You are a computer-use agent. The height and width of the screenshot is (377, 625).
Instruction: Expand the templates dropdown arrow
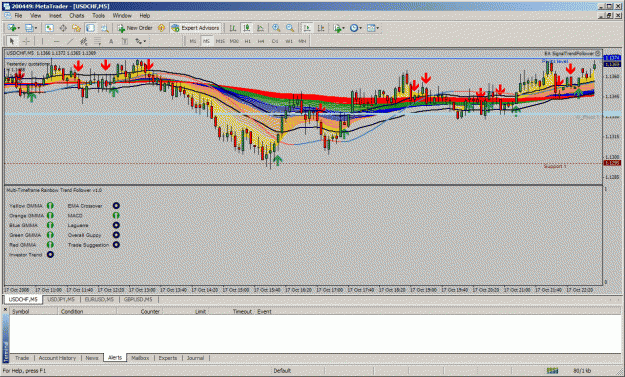tap(377, 28)
